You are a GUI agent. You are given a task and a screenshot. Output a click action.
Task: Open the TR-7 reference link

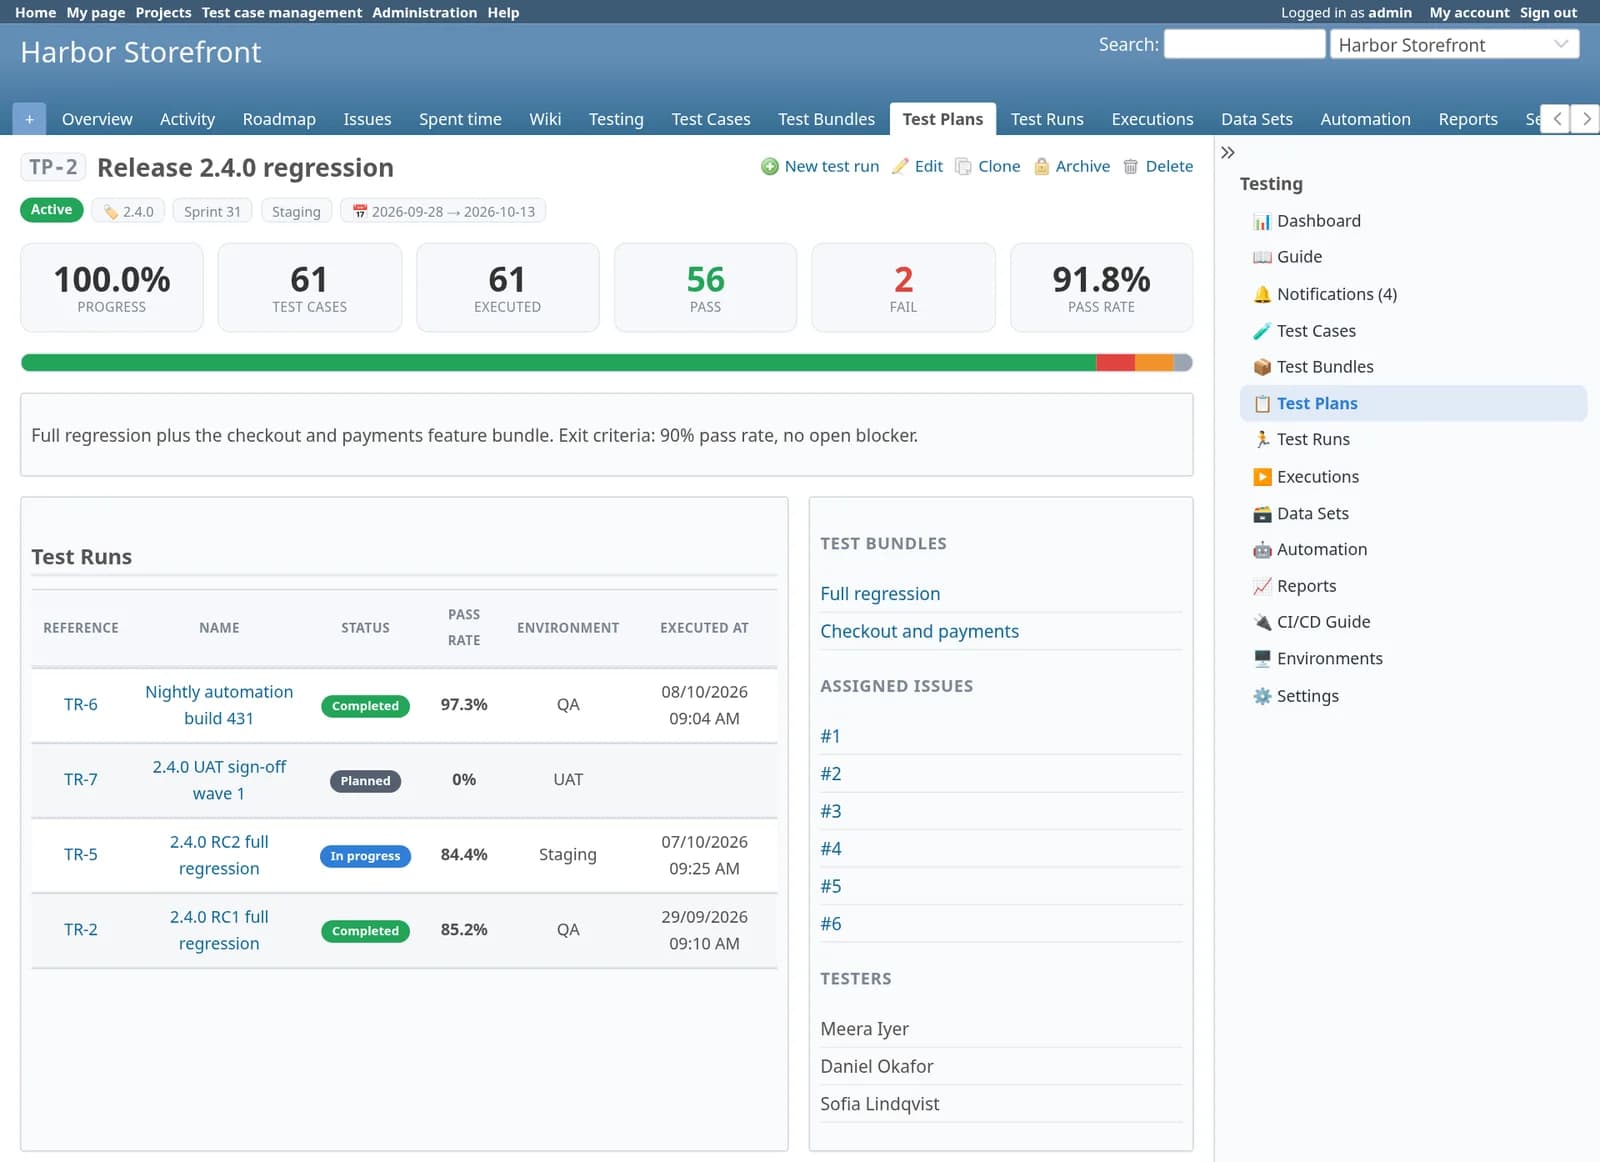[x=81, y=779]
